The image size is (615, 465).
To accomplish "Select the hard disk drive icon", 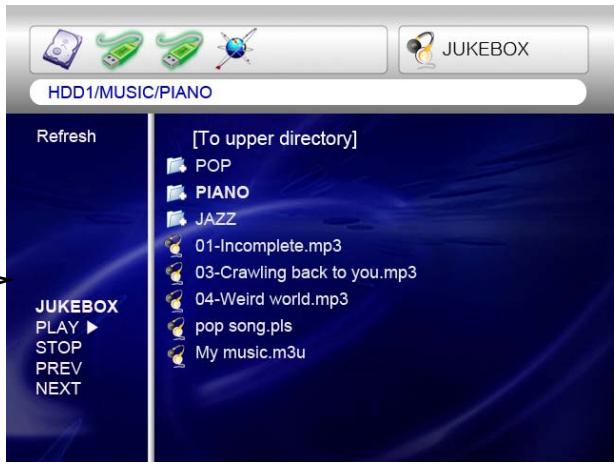I will coord(63,49).
